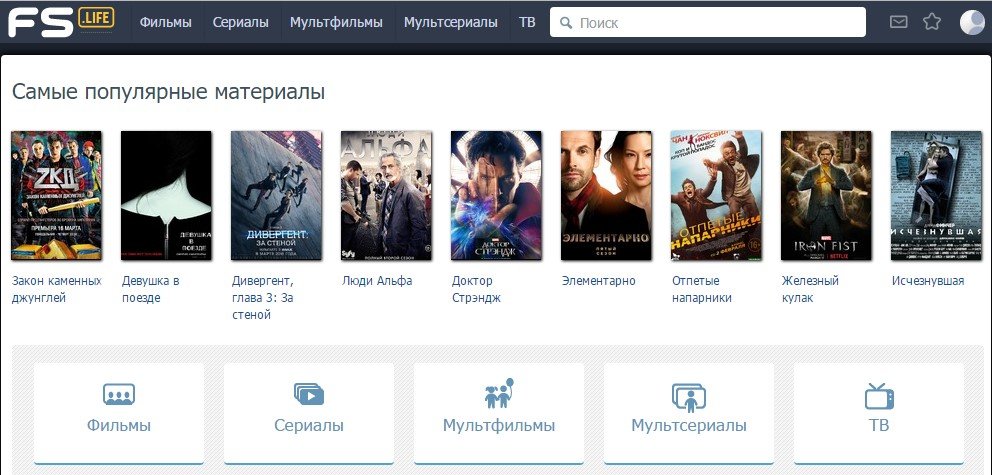Open ТВ in the top navigation

click(x=527, y=23)
